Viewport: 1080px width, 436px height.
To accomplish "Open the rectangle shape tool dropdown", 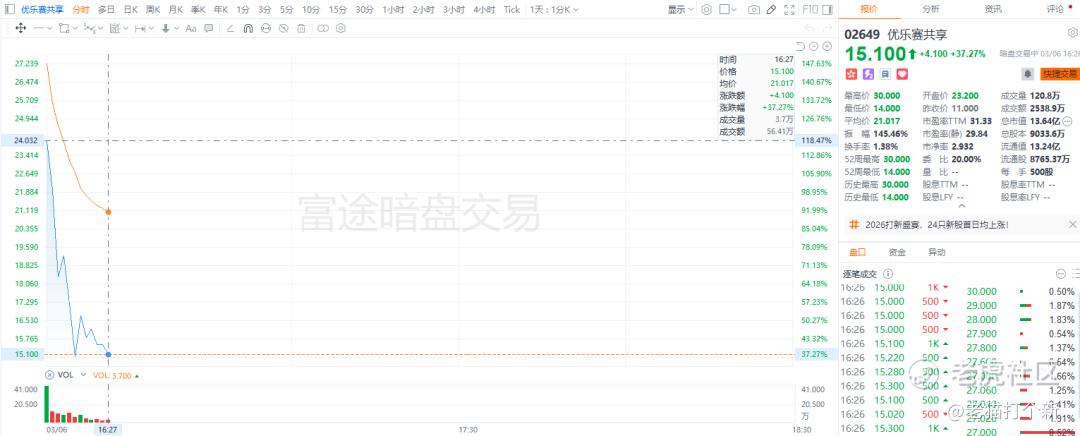I will [x=75, y=28].
